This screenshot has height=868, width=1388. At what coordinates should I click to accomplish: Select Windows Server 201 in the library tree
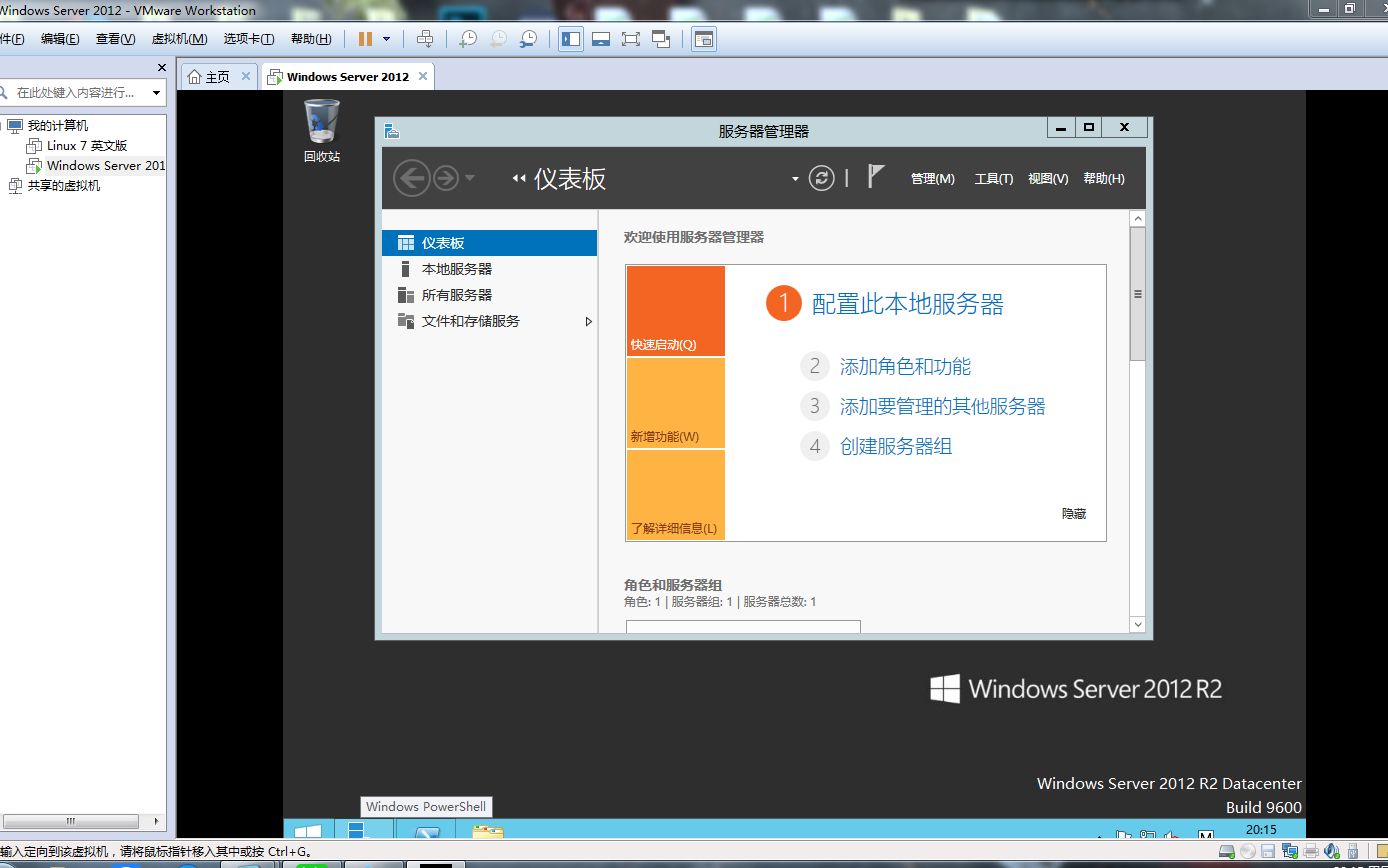106,166
